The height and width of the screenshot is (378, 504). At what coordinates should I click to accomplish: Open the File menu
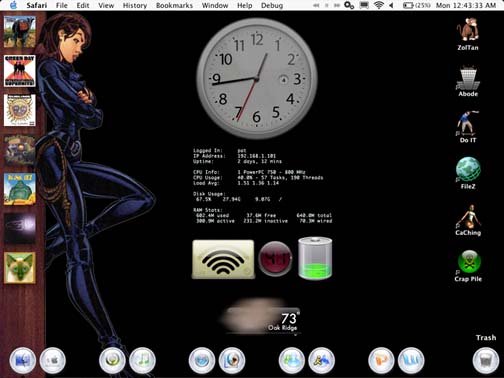(x=62, y=5)
